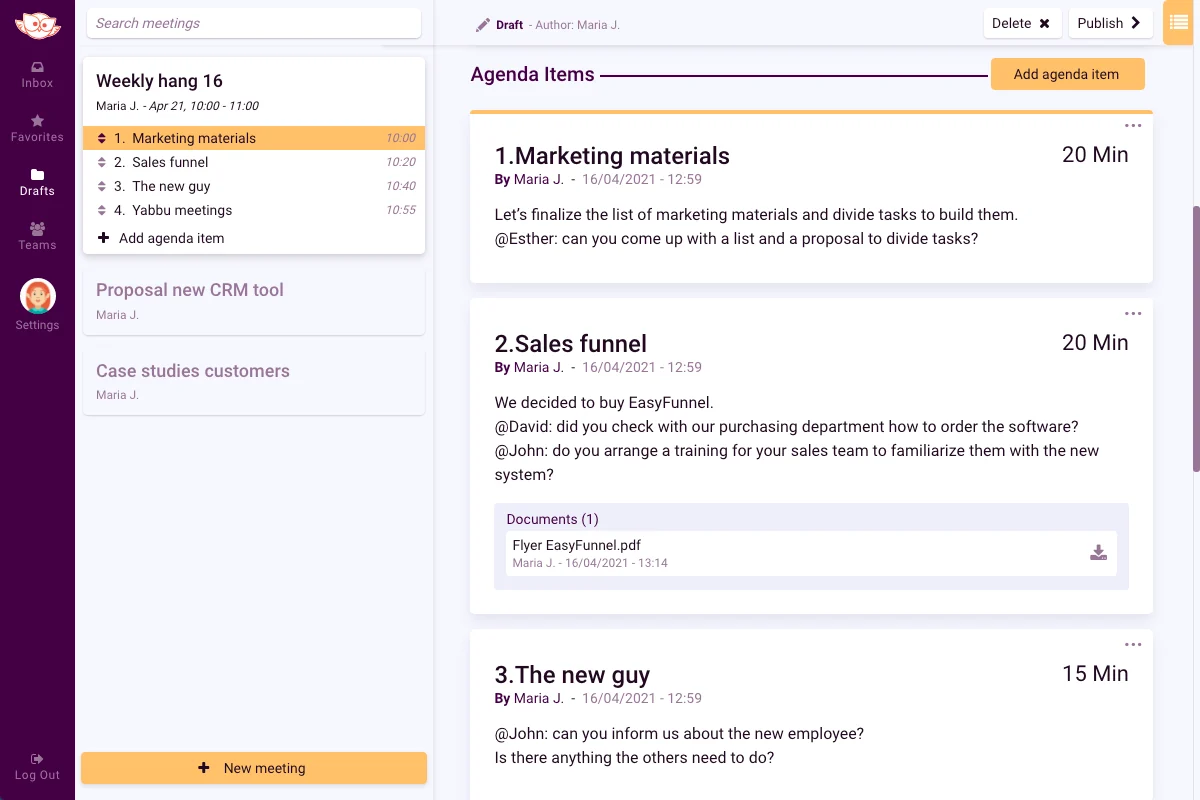
Task: Click Yabbu owl logo
Action: [37, 25]
